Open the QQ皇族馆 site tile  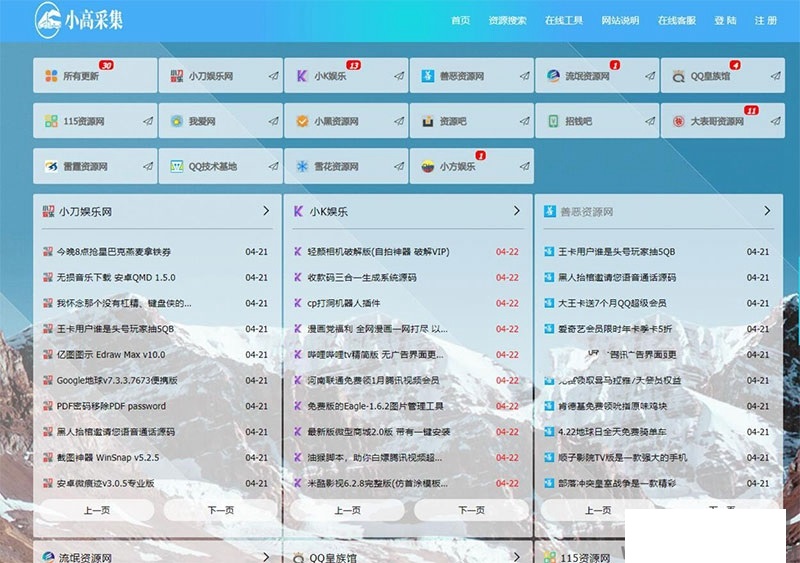point(720,76)
